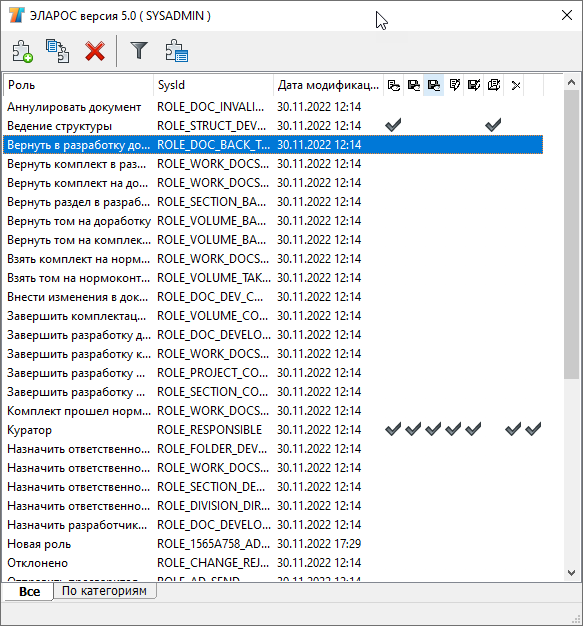Select the Новая роль row
The width and height of the screenshot is (583, 626).
pos(273,544)
